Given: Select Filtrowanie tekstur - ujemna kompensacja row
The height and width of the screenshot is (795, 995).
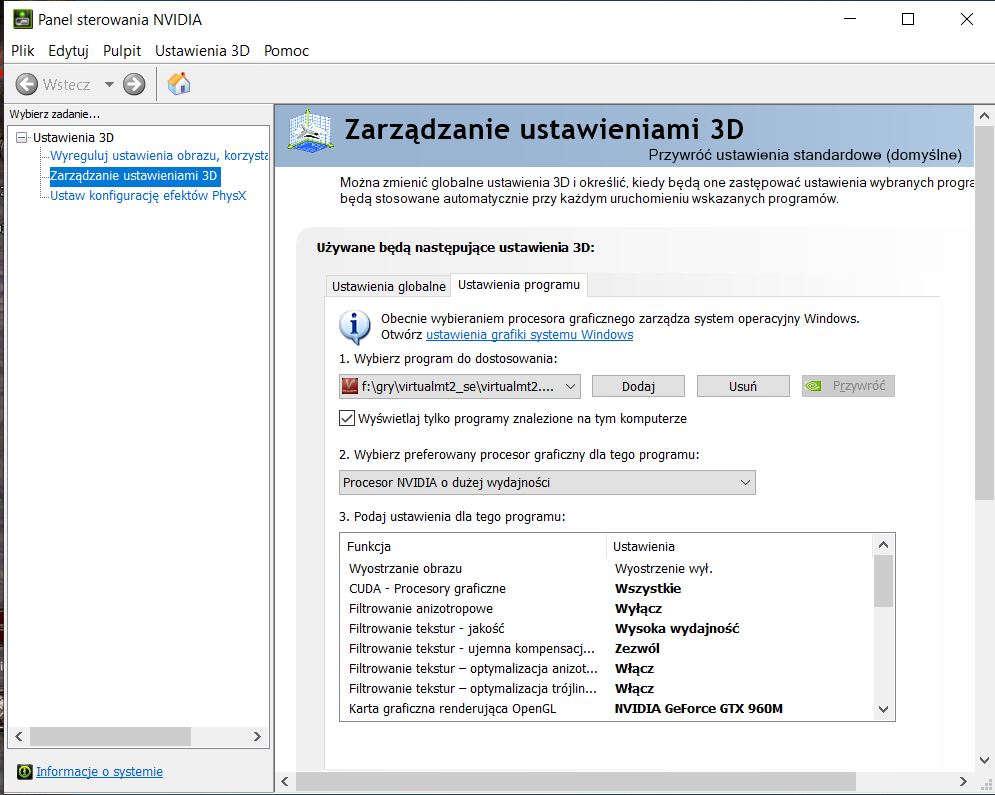Looking at the screenshot, I should click(607, 648).
